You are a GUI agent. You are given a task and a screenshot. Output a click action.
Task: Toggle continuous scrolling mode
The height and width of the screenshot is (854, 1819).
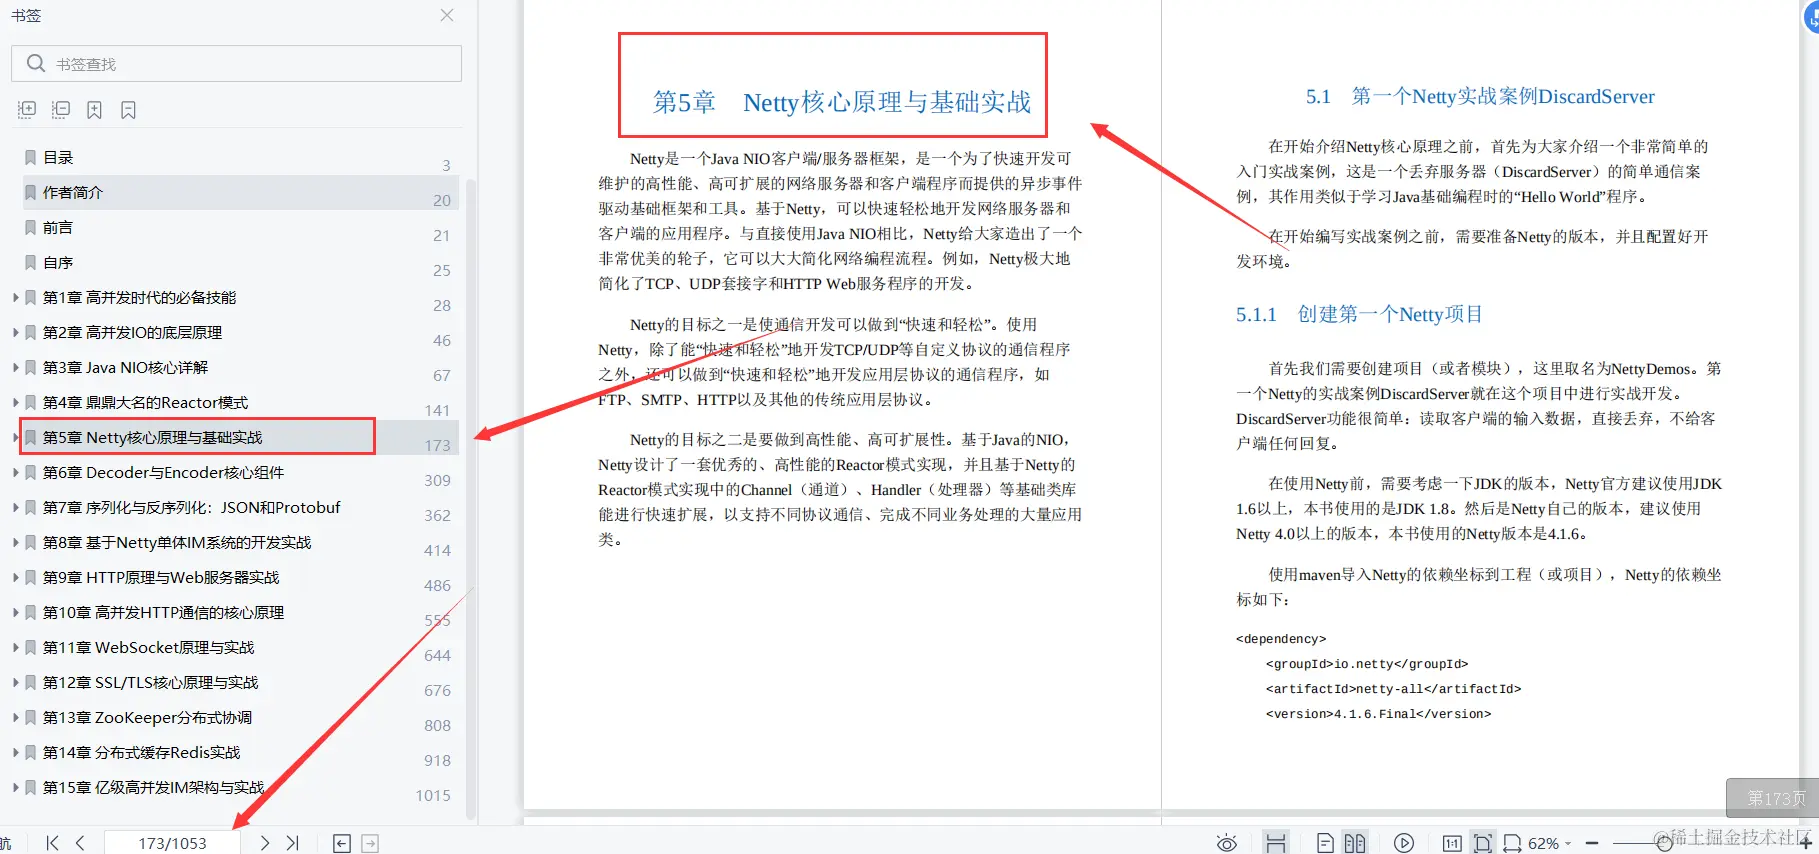pyautogui.click(x=1275, y=843)
